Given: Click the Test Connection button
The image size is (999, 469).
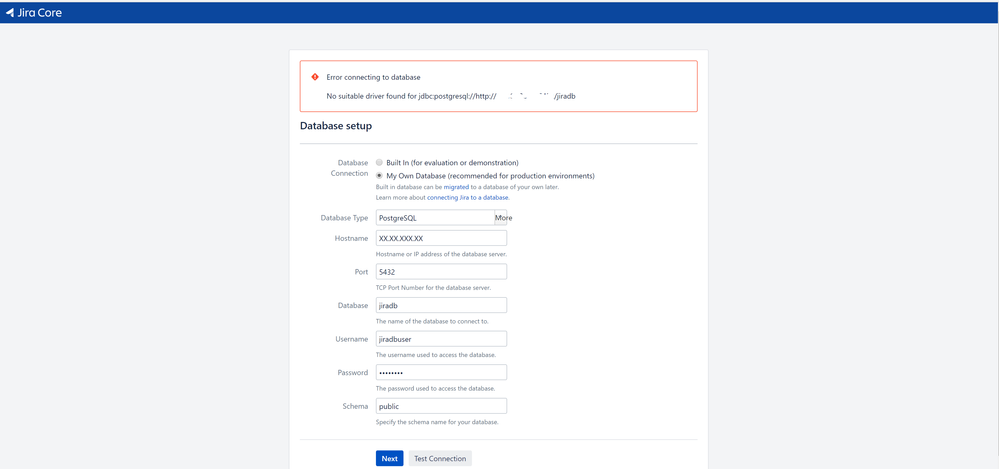Looking at the screenshot, I should point(440,458).
